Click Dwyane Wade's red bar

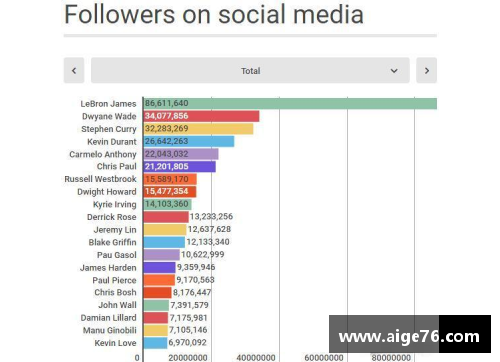click(201, 116)
